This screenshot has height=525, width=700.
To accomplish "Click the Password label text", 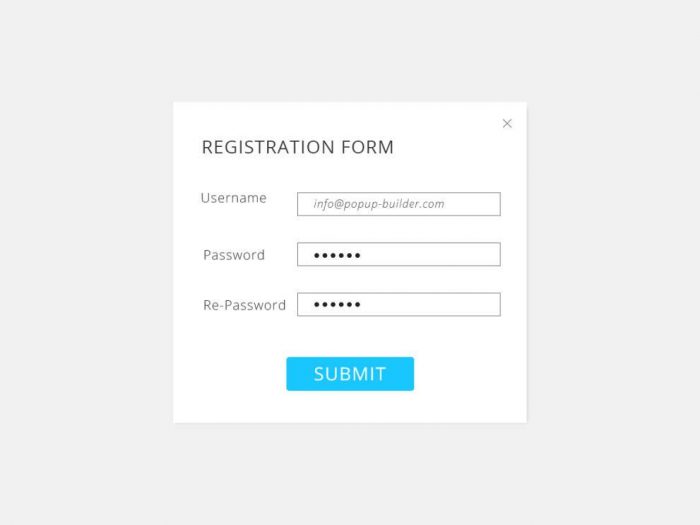I will [234, 255].
